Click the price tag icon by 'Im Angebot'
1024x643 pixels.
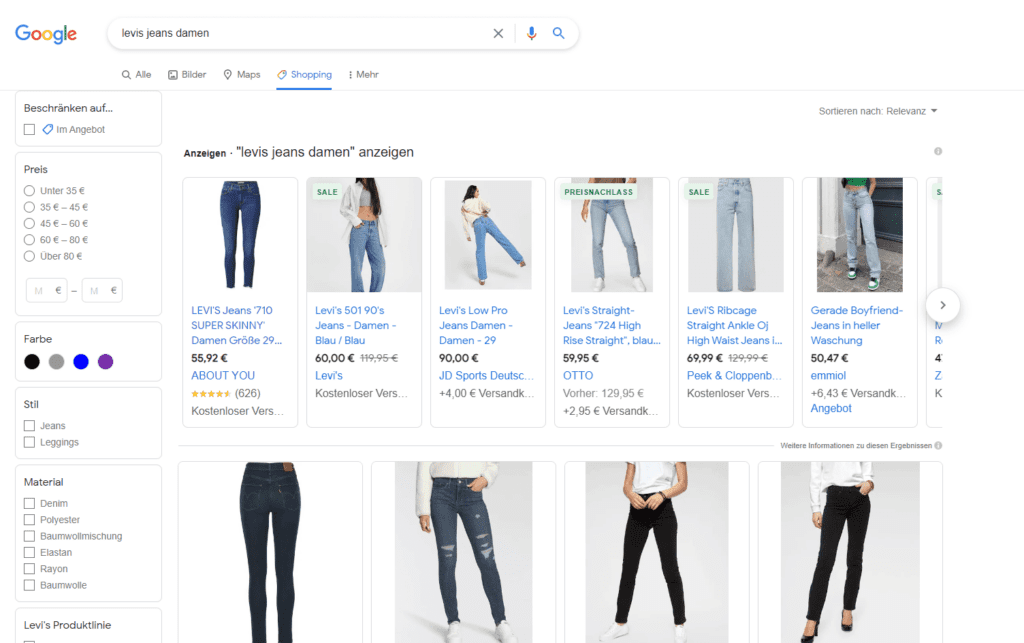point(48,129)
